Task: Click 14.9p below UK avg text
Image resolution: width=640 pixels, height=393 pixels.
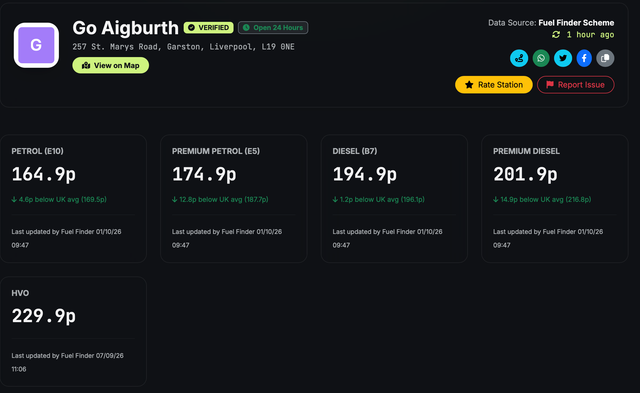Action: 542,200
